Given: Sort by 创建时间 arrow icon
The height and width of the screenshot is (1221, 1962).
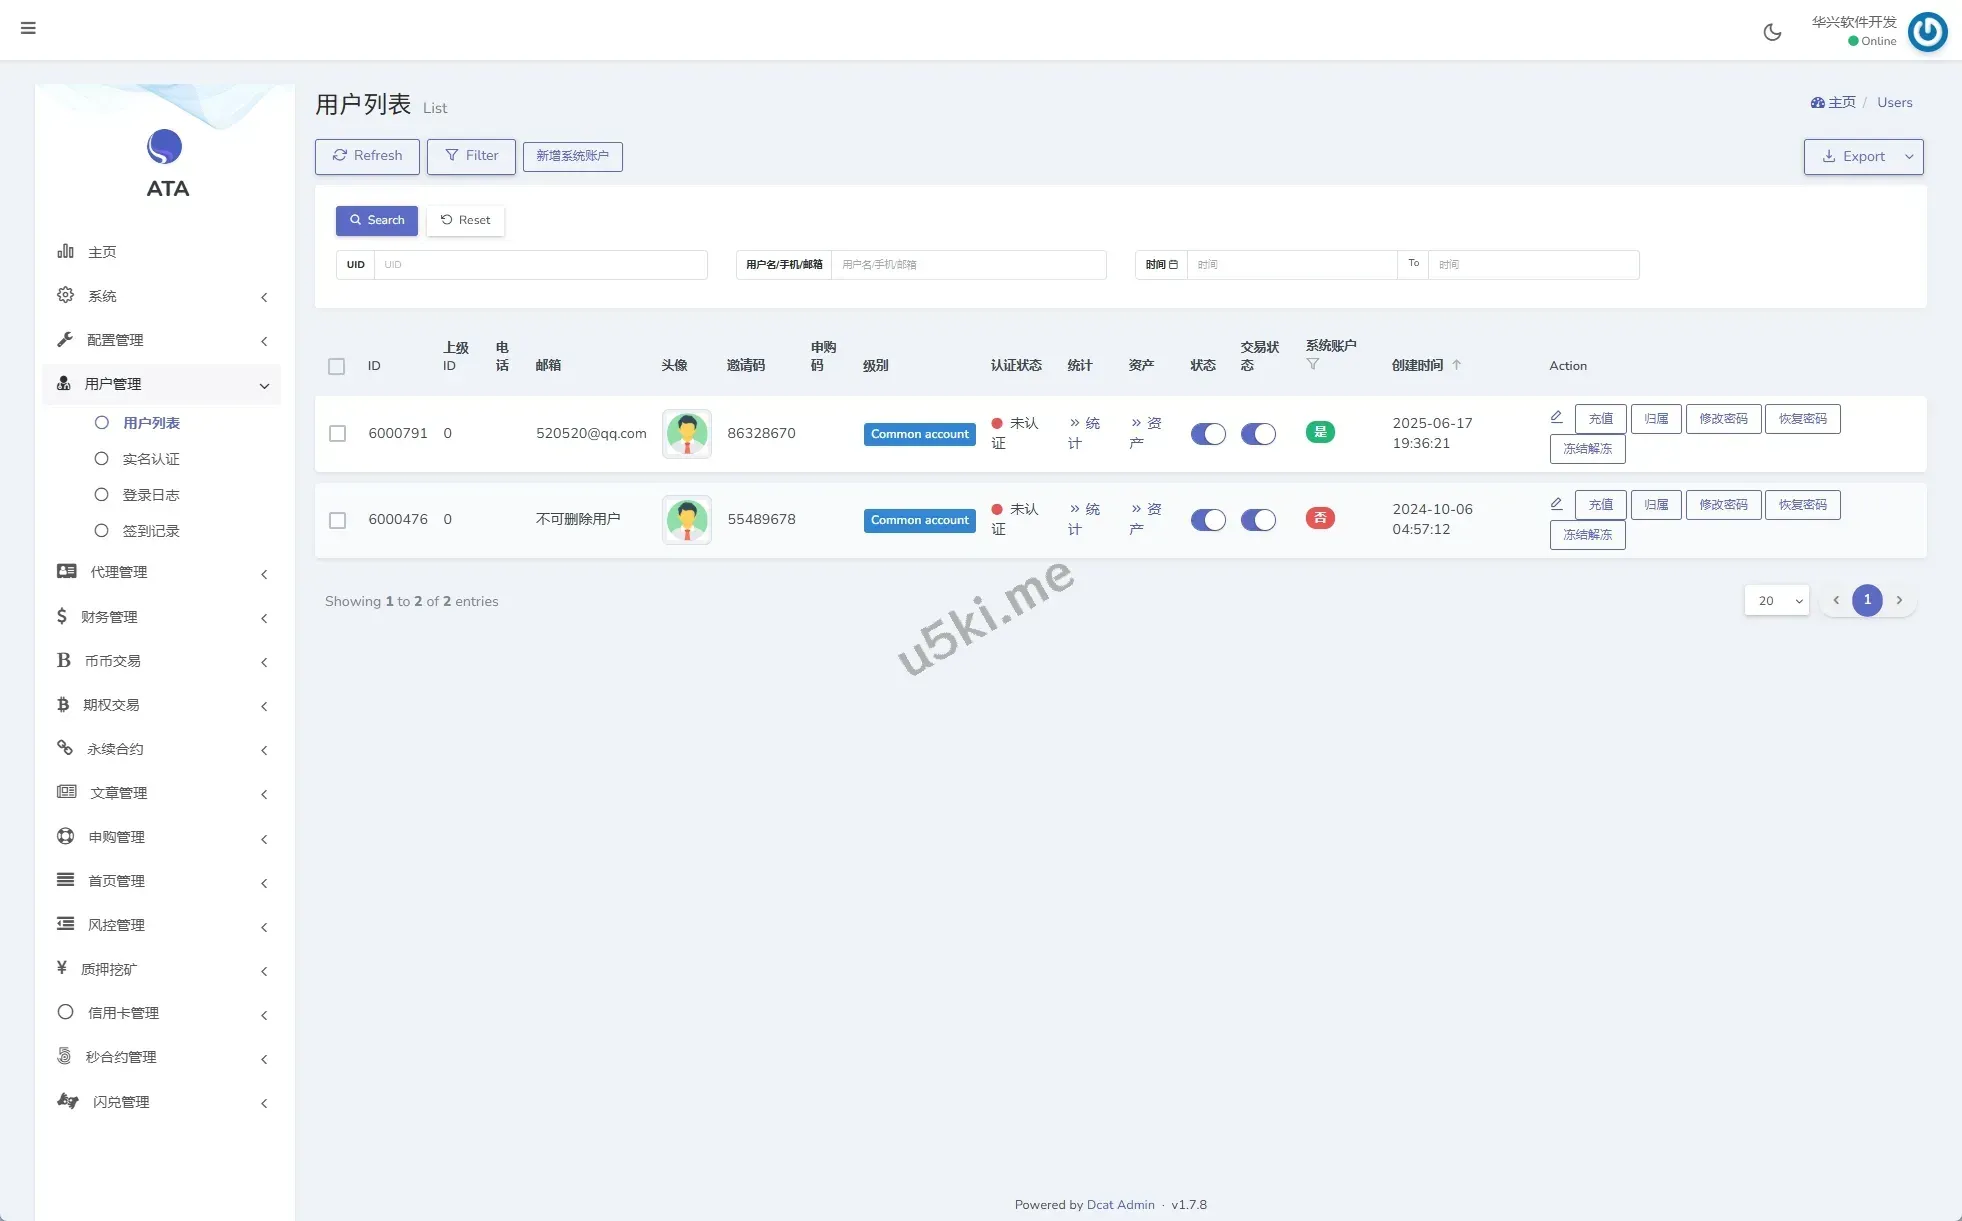Looking at the screenshot, I should (1457, 365).
